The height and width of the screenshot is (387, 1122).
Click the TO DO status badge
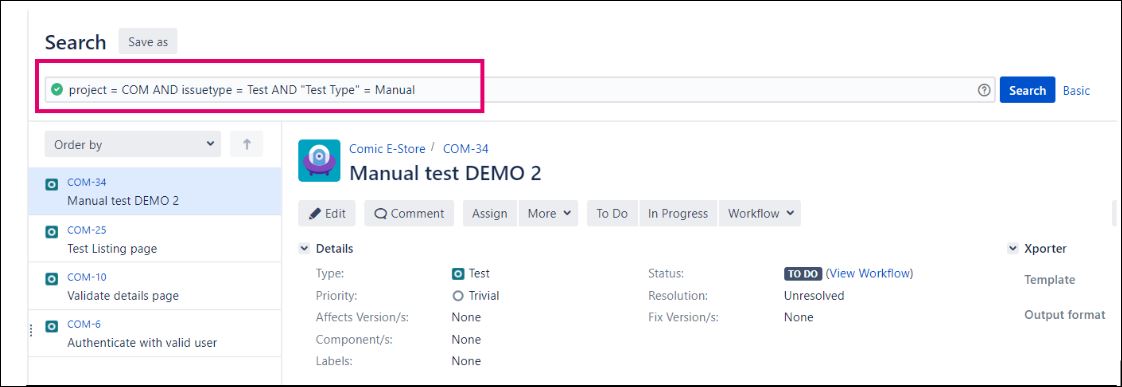pos(802,274)
